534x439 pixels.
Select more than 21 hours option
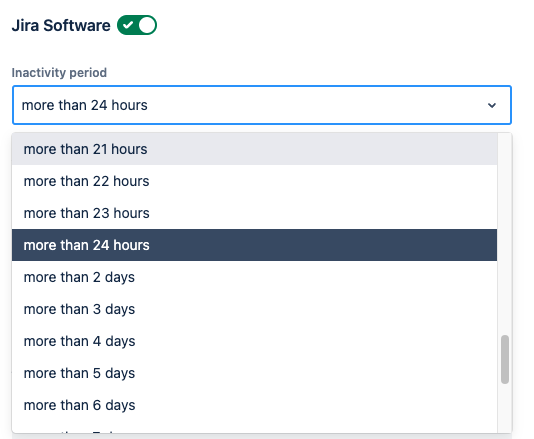(254, 149)
